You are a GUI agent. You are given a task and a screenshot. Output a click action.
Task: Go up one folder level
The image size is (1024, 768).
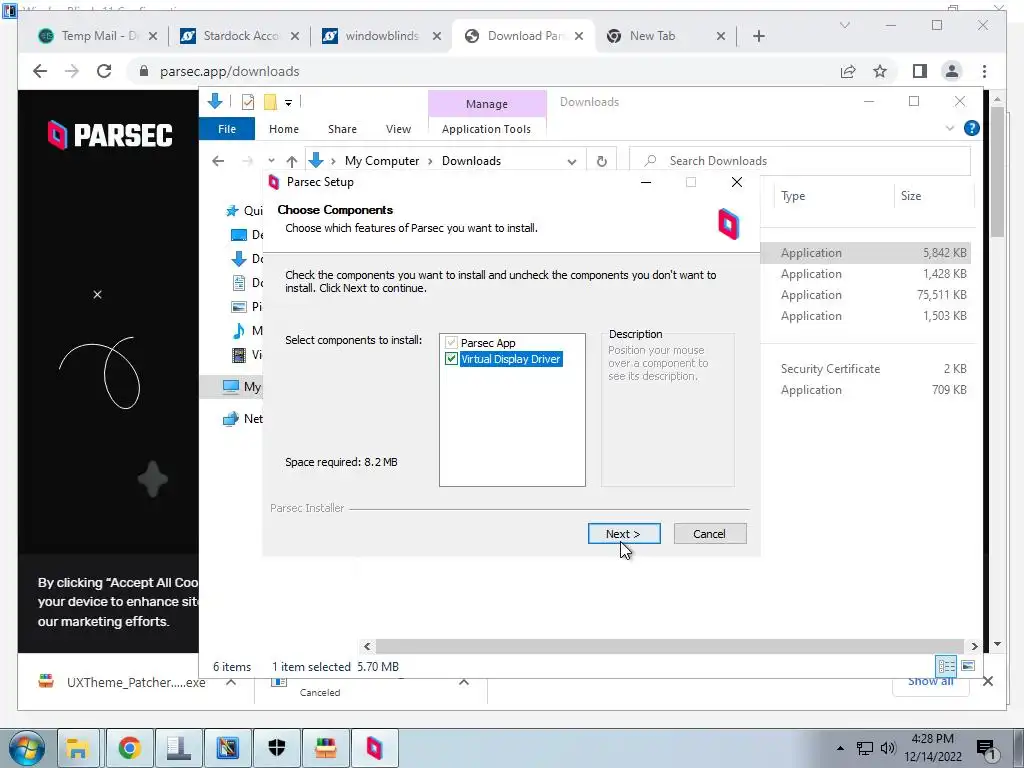[x=292, y=161]
